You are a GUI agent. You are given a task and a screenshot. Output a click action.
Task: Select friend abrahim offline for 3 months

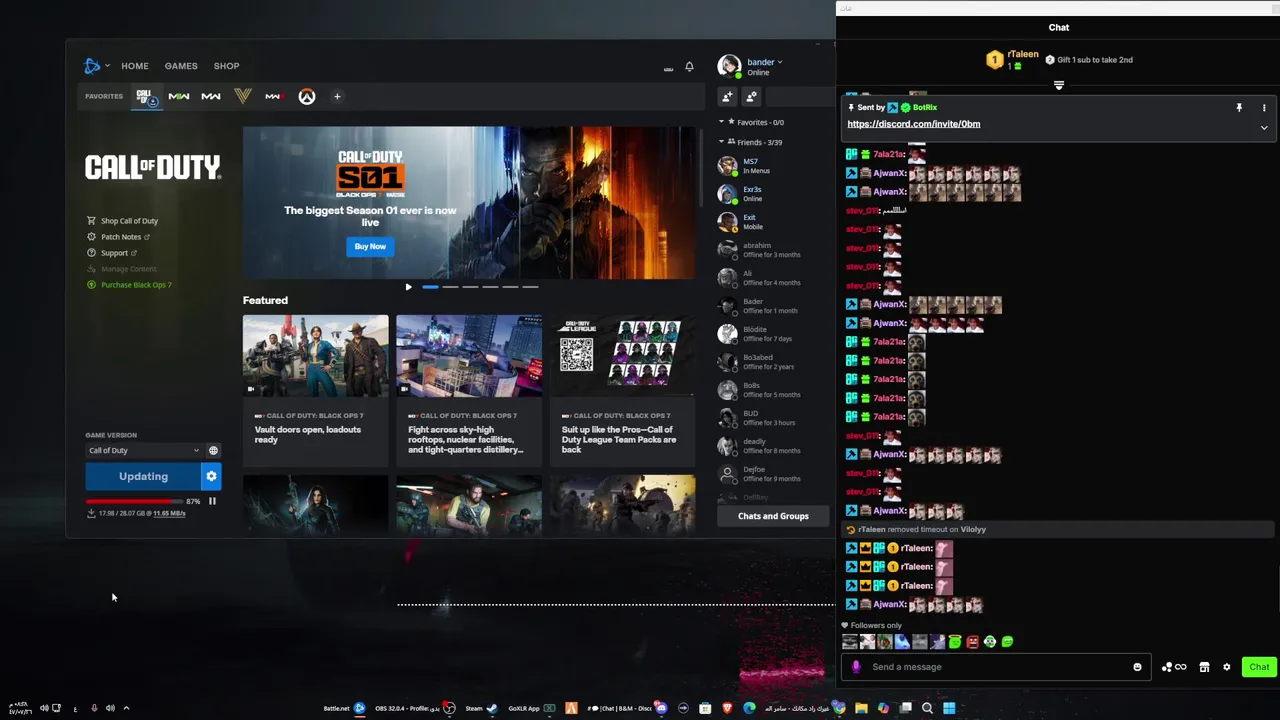[x=773, y=250]
